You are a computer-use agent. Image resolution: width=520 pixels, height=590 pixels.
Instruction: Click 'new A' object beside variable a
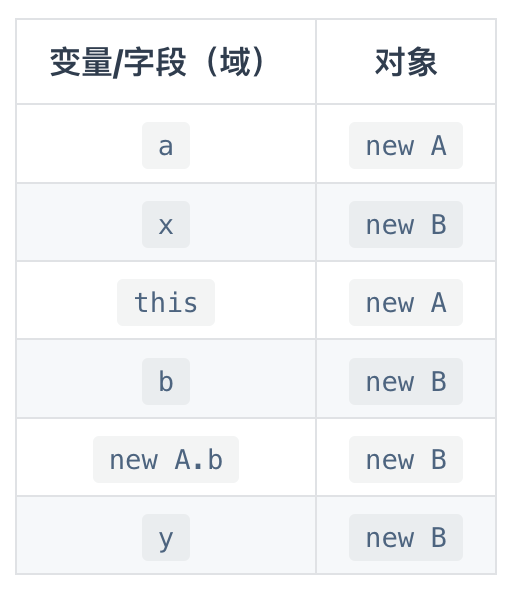[406, 146]
